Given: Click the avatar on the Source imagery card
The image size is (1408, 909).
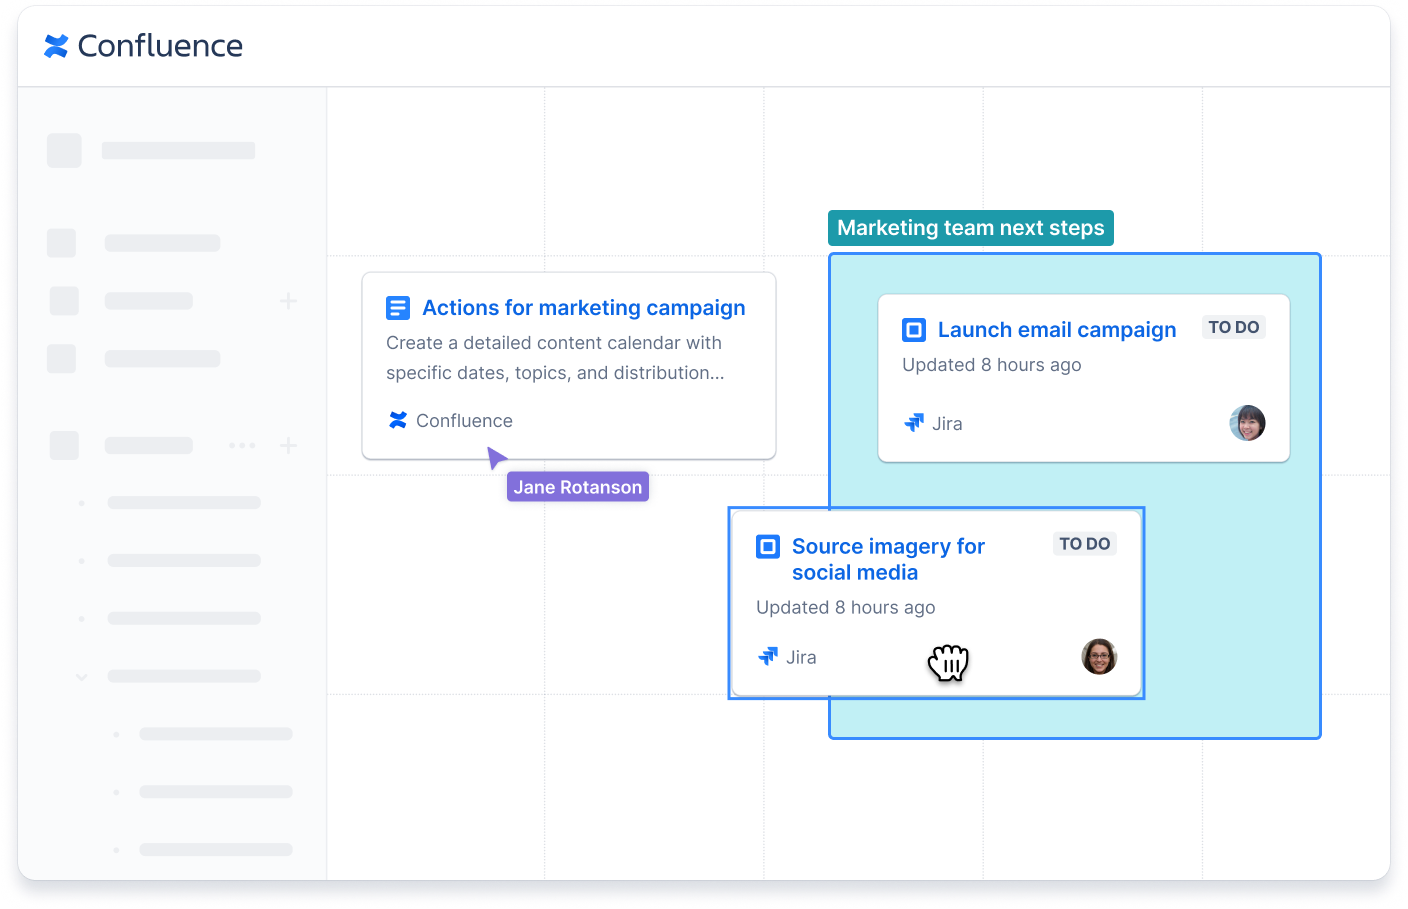Looking at the screenshot, I should (1099, 656).
